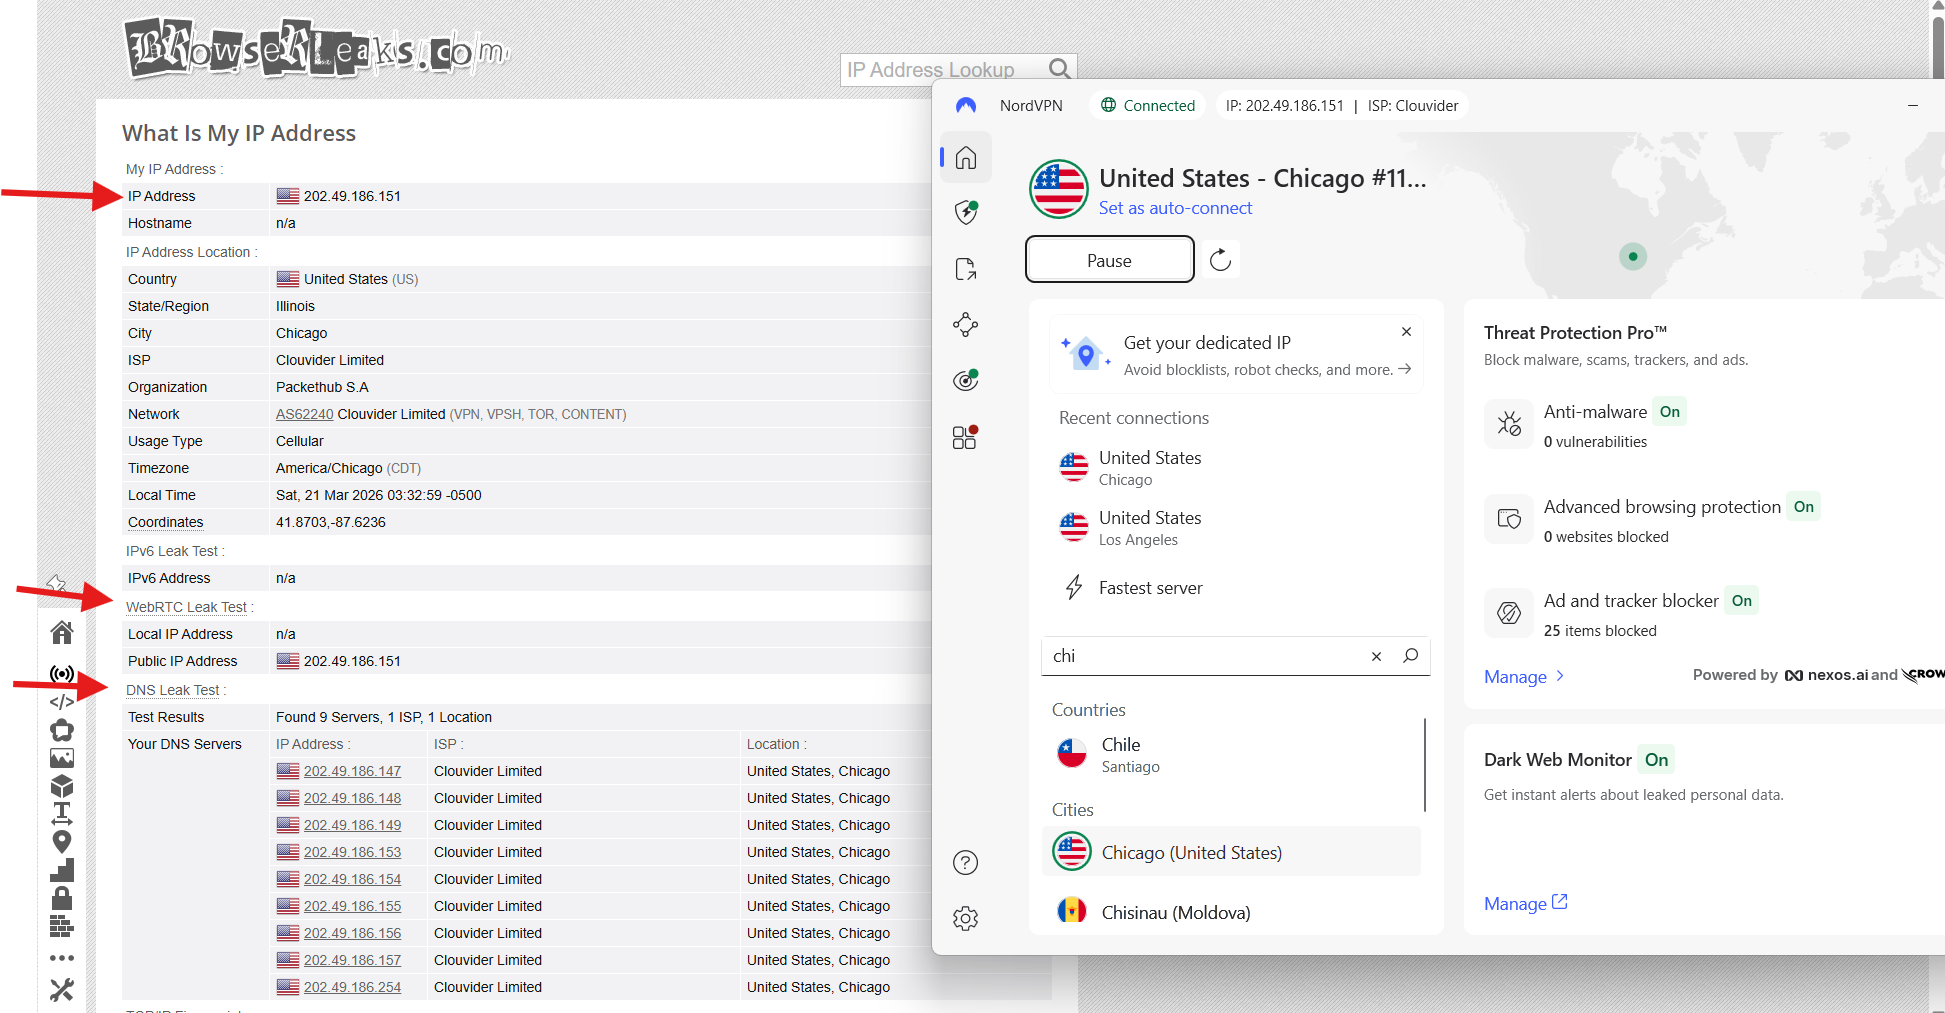Click WebRTC Leak Test heading link
This screenshot has width=1945, height=1013.
tap(186, 607)
